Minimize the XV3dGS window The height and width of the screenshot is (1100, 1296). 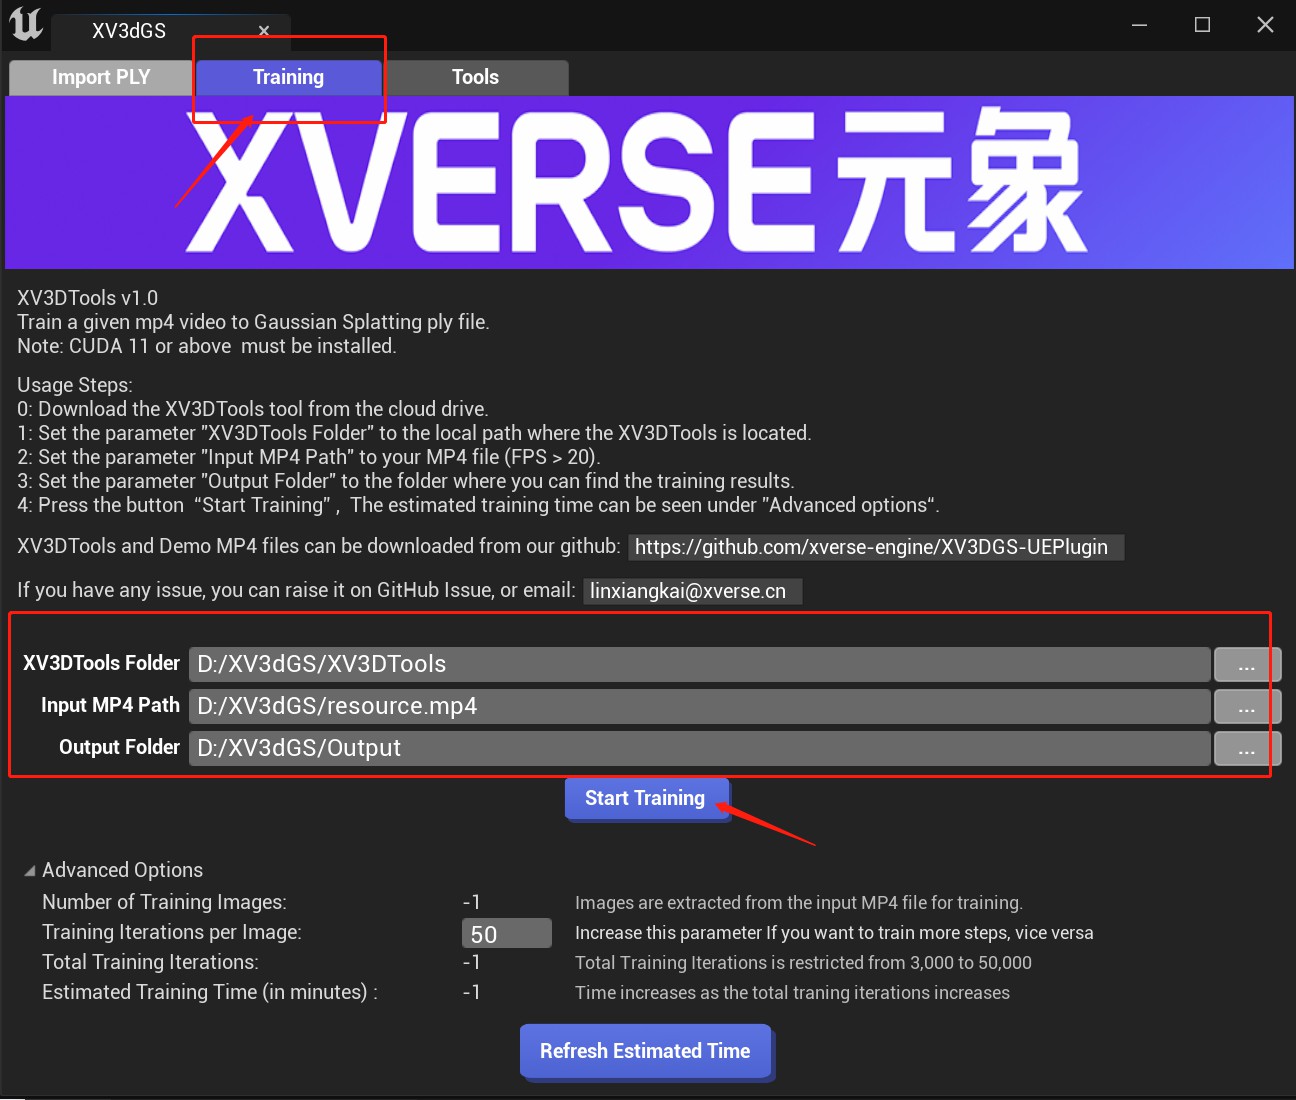(x=1139, y=25)
